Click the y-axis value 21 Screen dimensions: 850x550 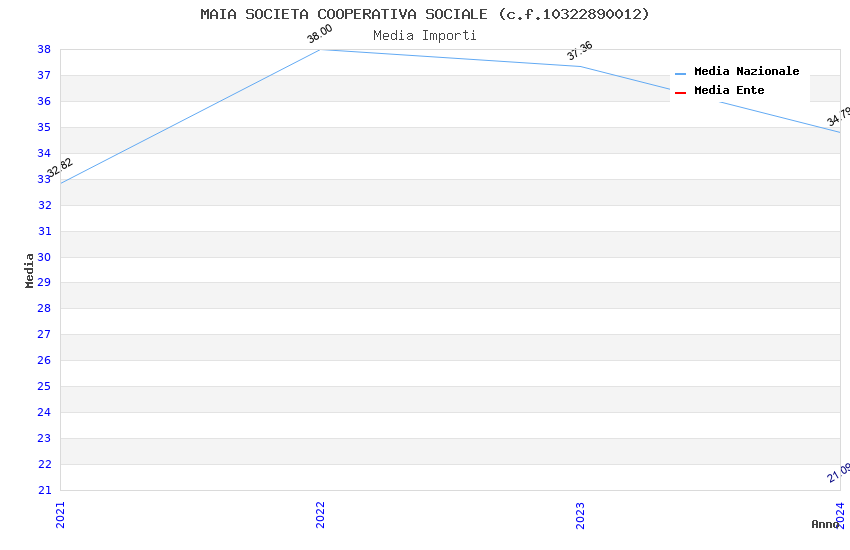click(44, 490)
